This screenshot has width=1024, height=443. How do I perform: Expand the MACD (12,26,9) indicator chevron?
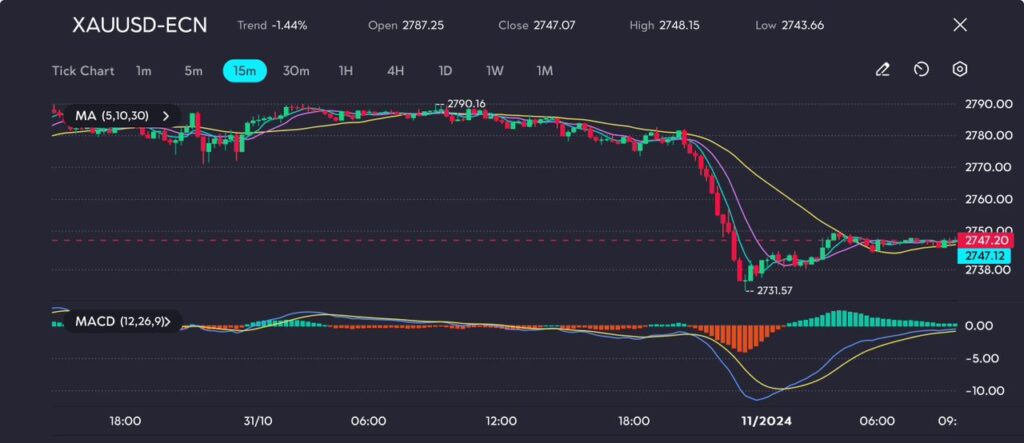180,322
